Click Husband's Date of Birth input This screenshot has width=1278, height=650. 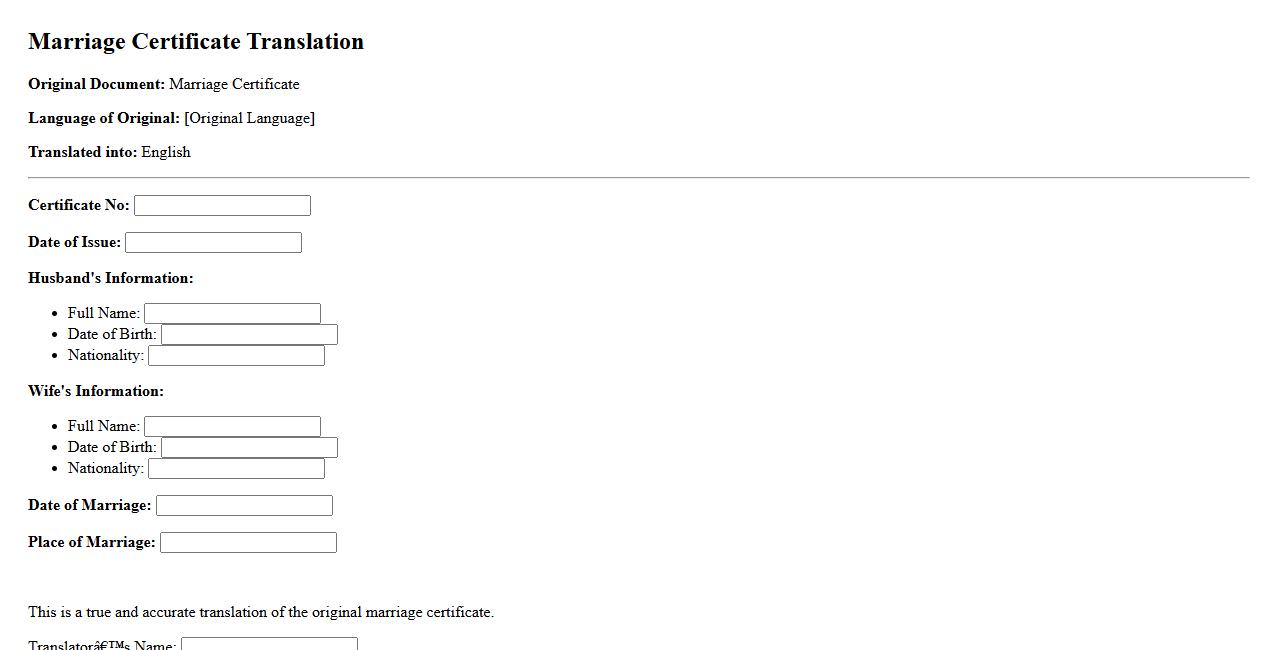[249, 334]
